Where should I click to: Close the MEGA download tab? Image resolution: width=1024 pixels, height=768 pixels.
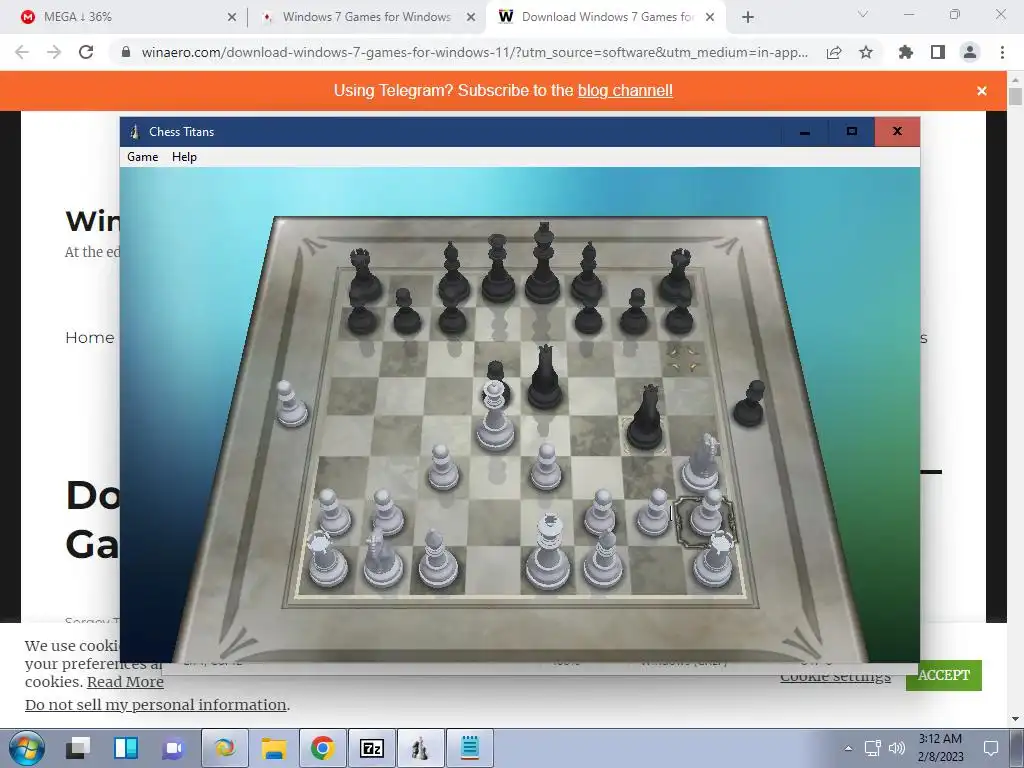[232, 18]
